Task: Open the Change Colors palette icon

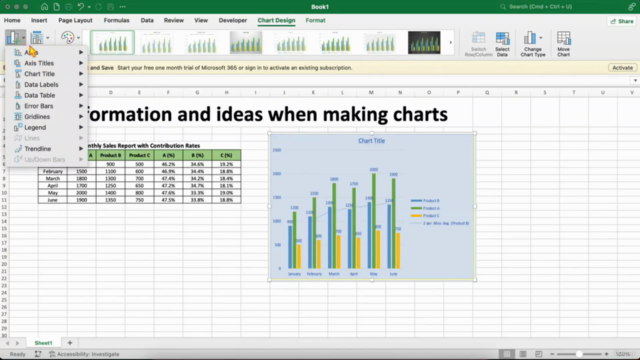Action: 67,38
